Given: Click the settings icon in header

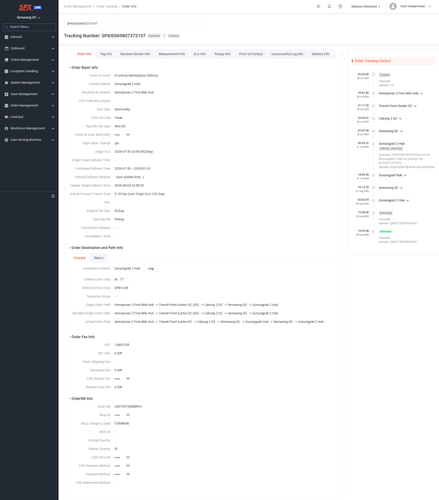Looking at the screenshot, I should click(x=318, y=6).
